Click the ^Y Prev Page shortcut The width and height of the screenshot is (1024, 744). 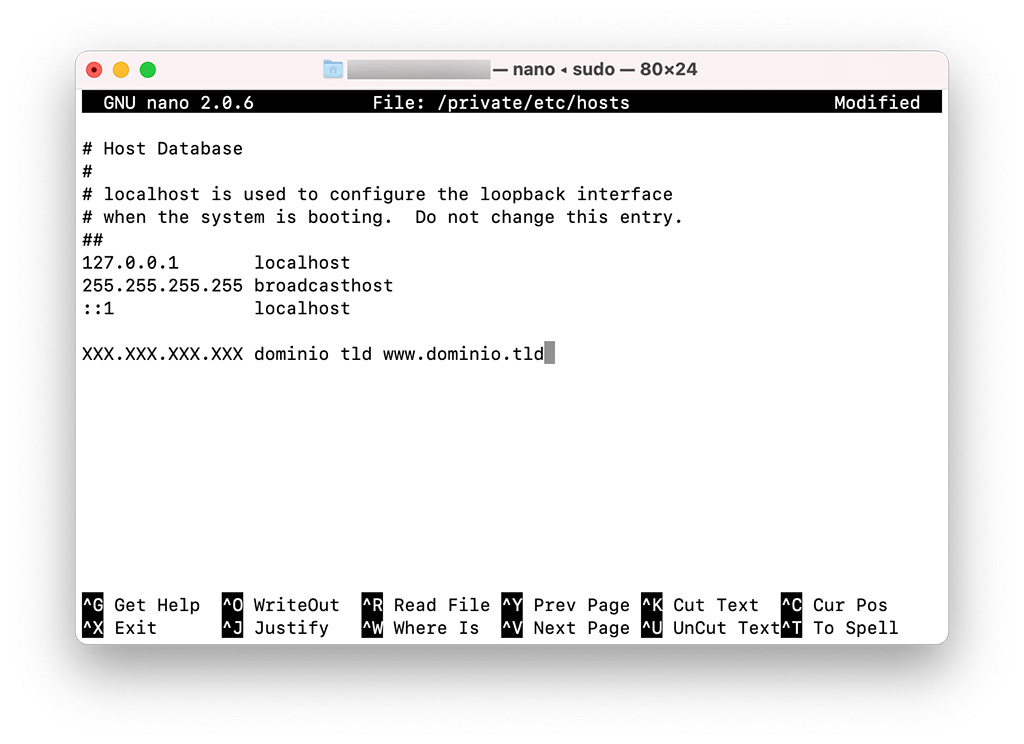tap(566, 605)
